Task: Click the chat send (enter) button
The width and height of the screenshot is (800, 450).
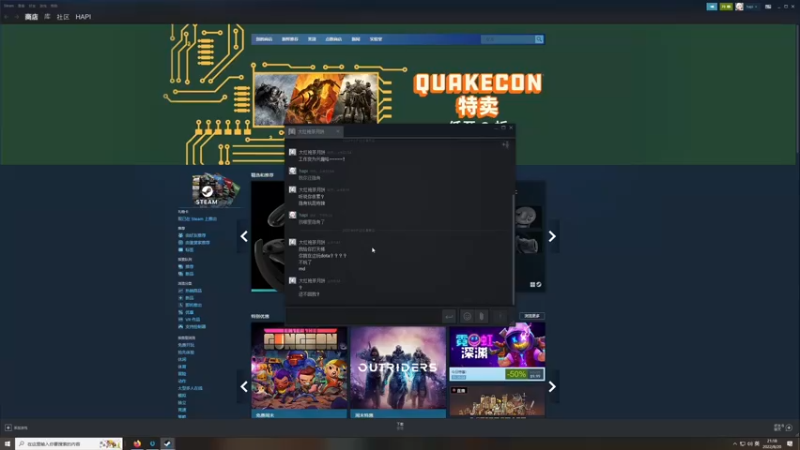Action: [448, 317]
